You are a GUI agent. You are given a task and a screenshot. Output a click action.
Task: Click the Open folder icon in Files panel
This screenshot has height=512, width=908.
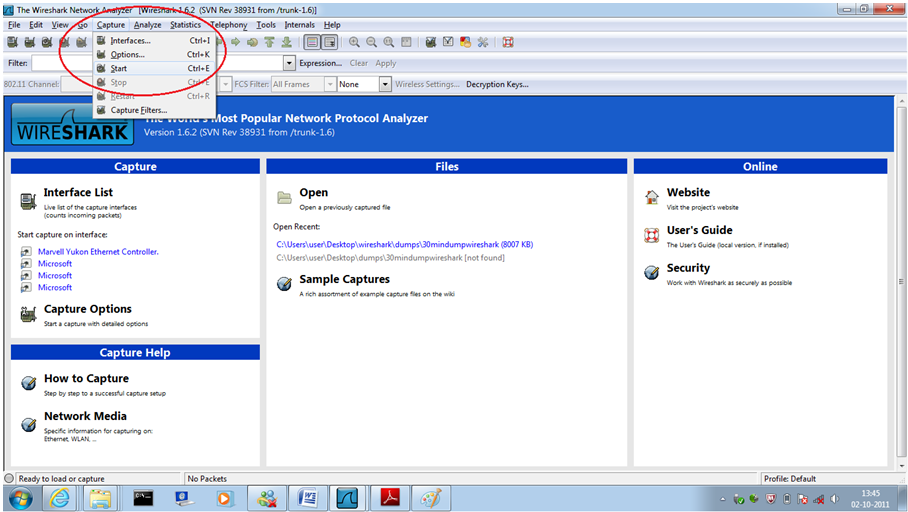pyautogui.click(x=284, y=198)
